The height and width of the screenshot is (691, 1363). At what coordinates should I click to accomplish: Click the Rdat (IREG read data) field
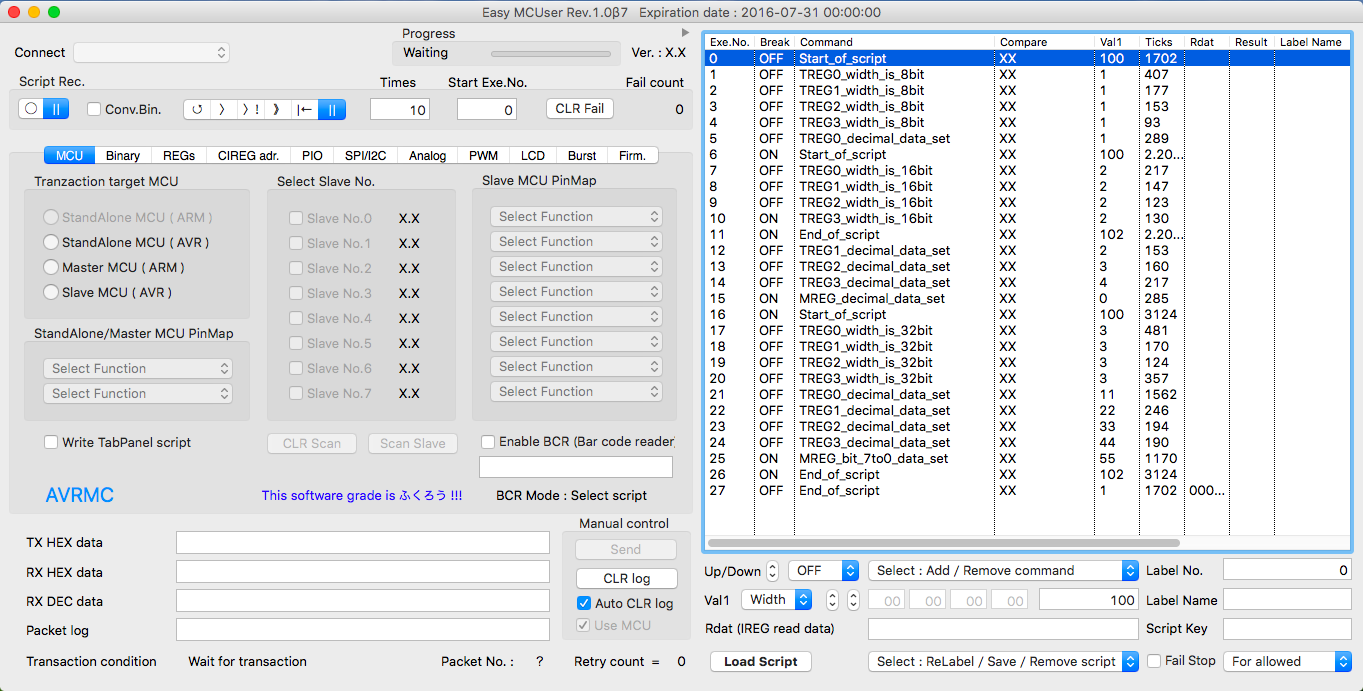point(1003,629)
